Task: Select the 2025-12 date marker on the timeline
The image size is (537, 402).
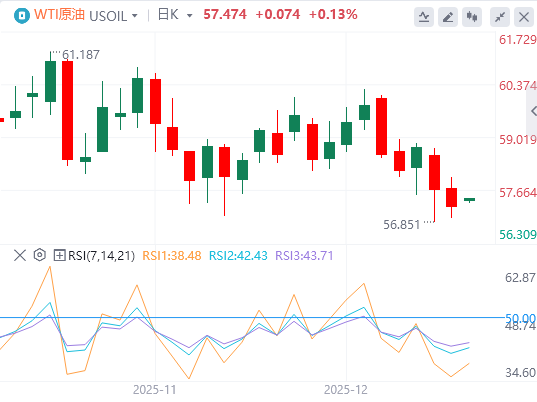Action: (346, 390)
